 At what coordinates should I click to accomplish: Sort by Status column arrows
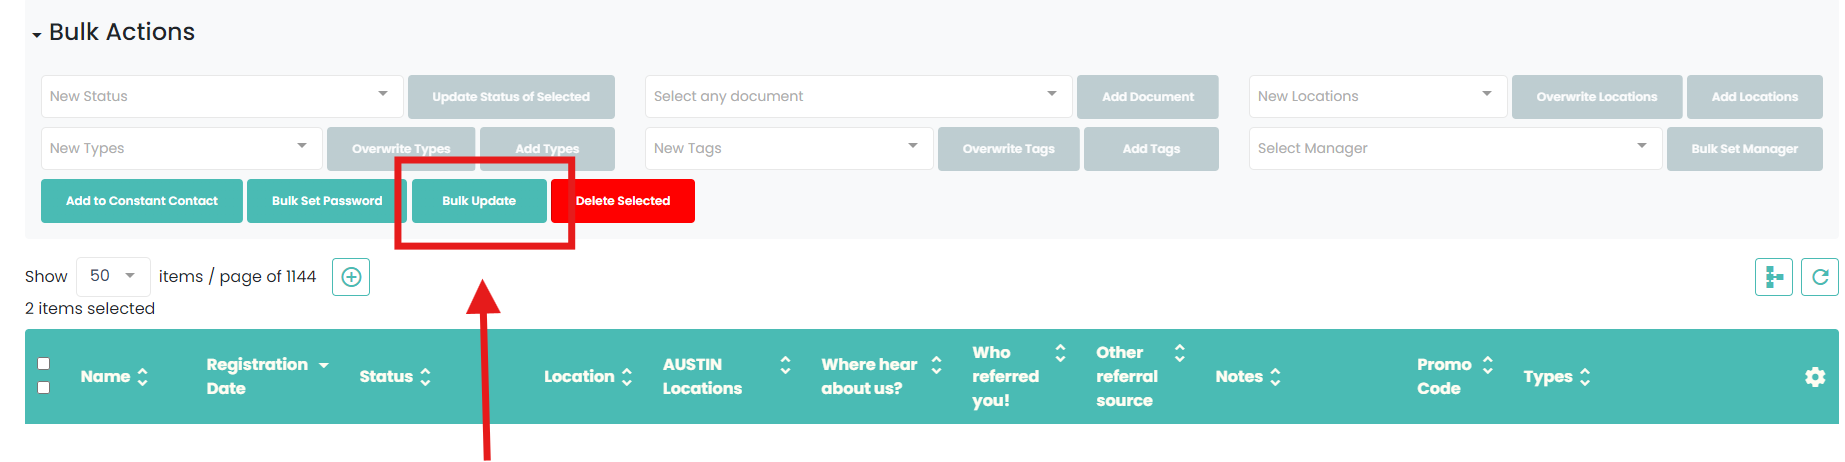(425, 377)
